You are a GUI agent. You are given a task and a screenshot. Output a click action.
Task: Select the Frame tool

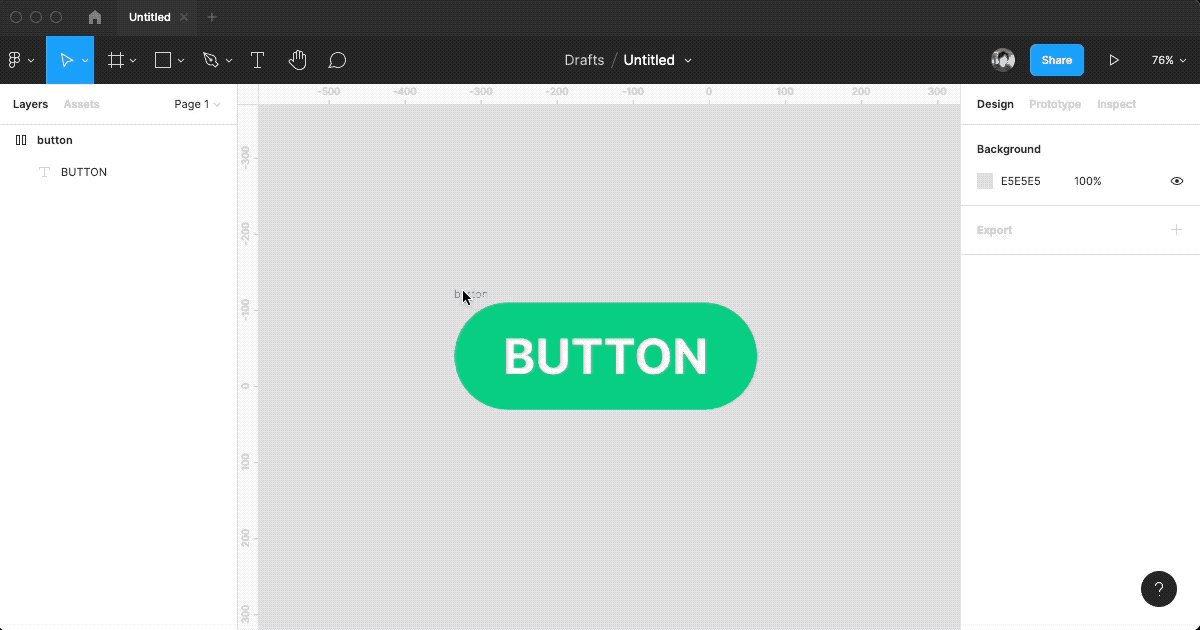pyautogui.click(x=116, y=60)
